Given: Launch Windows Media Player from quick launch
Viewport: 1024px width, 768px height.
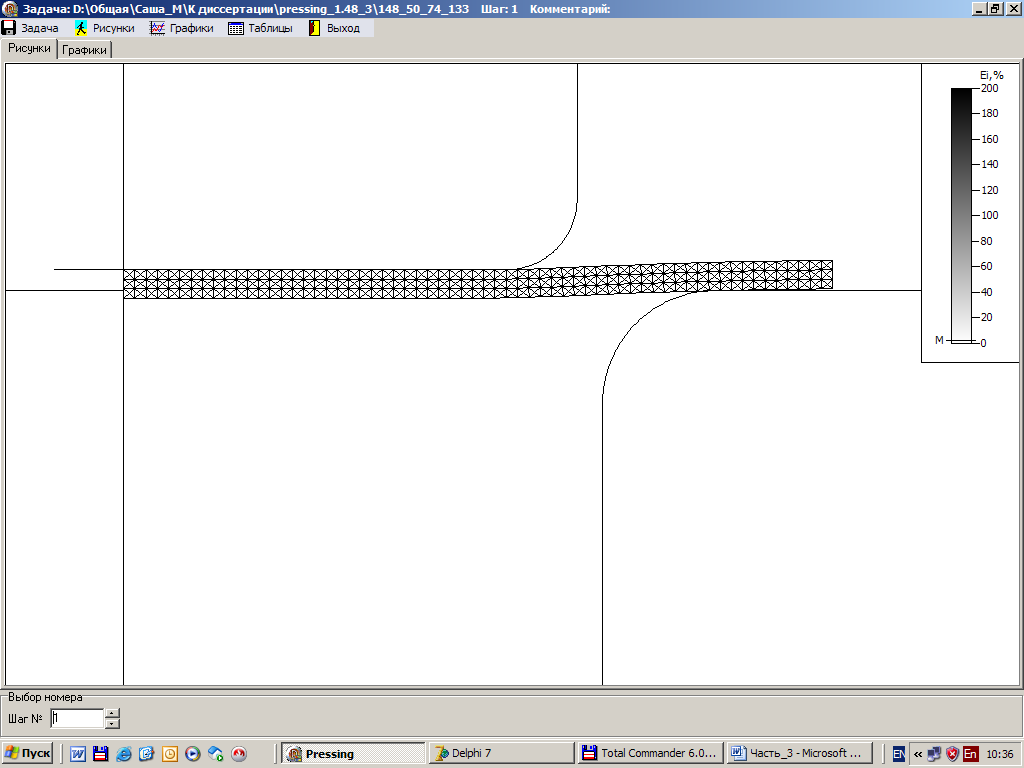Looking at the screenshot, I should tap(193, 754).
